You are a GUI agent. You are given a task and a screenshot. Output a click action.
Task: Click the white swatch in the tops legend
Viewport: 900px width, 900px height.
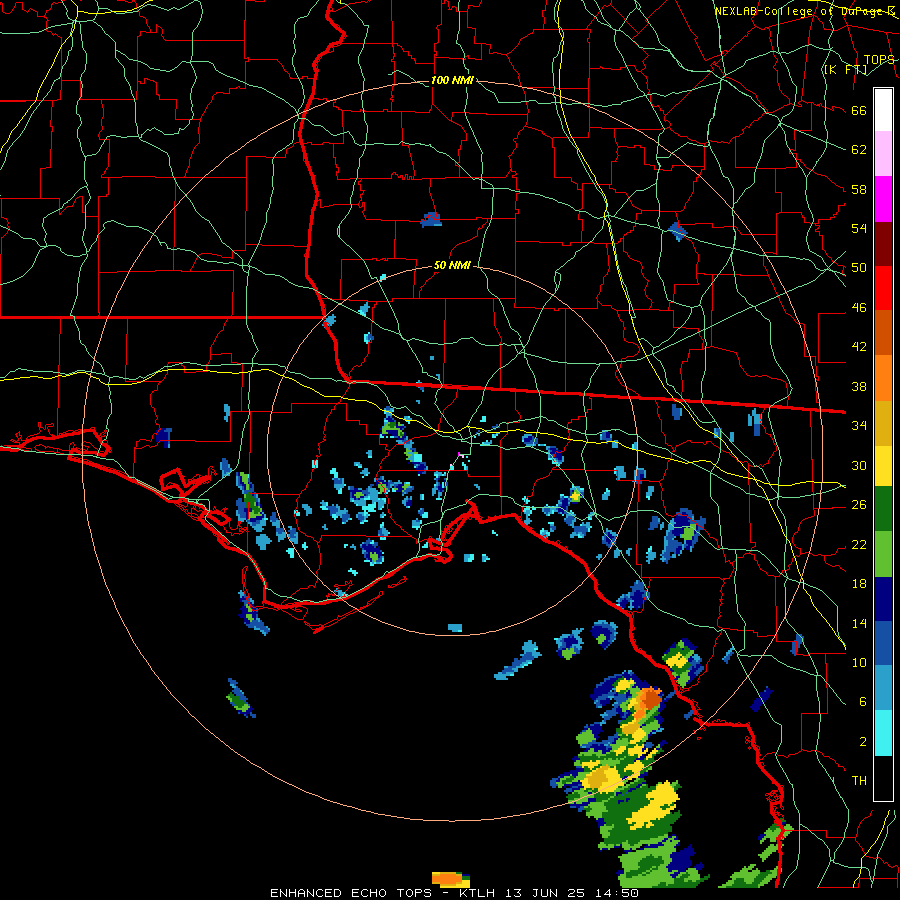pos(883,110)
